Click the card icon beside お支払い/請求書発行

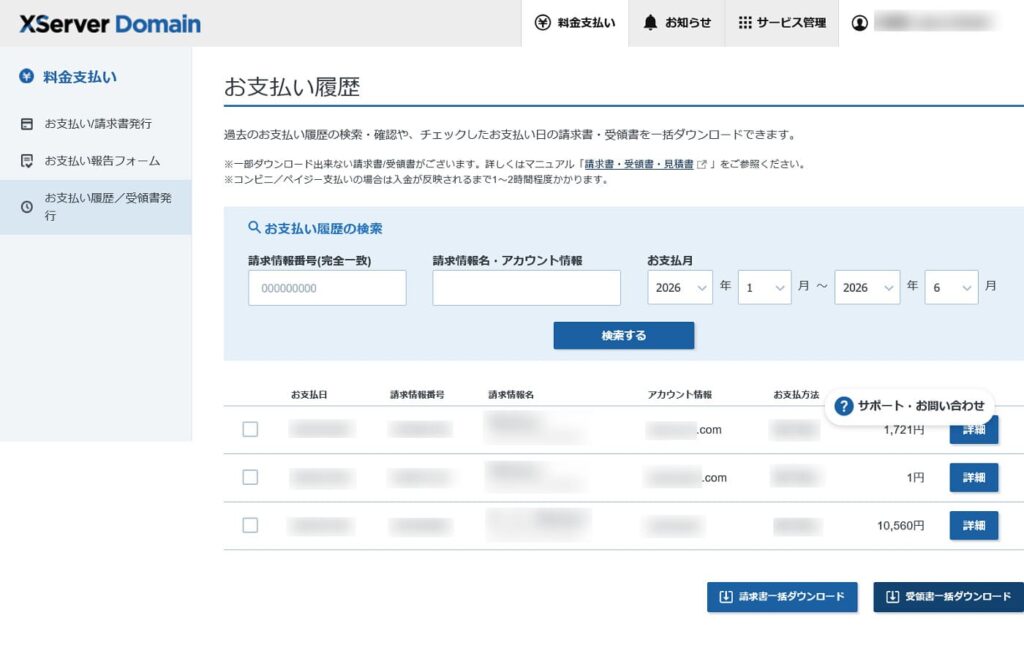point(27,124)
